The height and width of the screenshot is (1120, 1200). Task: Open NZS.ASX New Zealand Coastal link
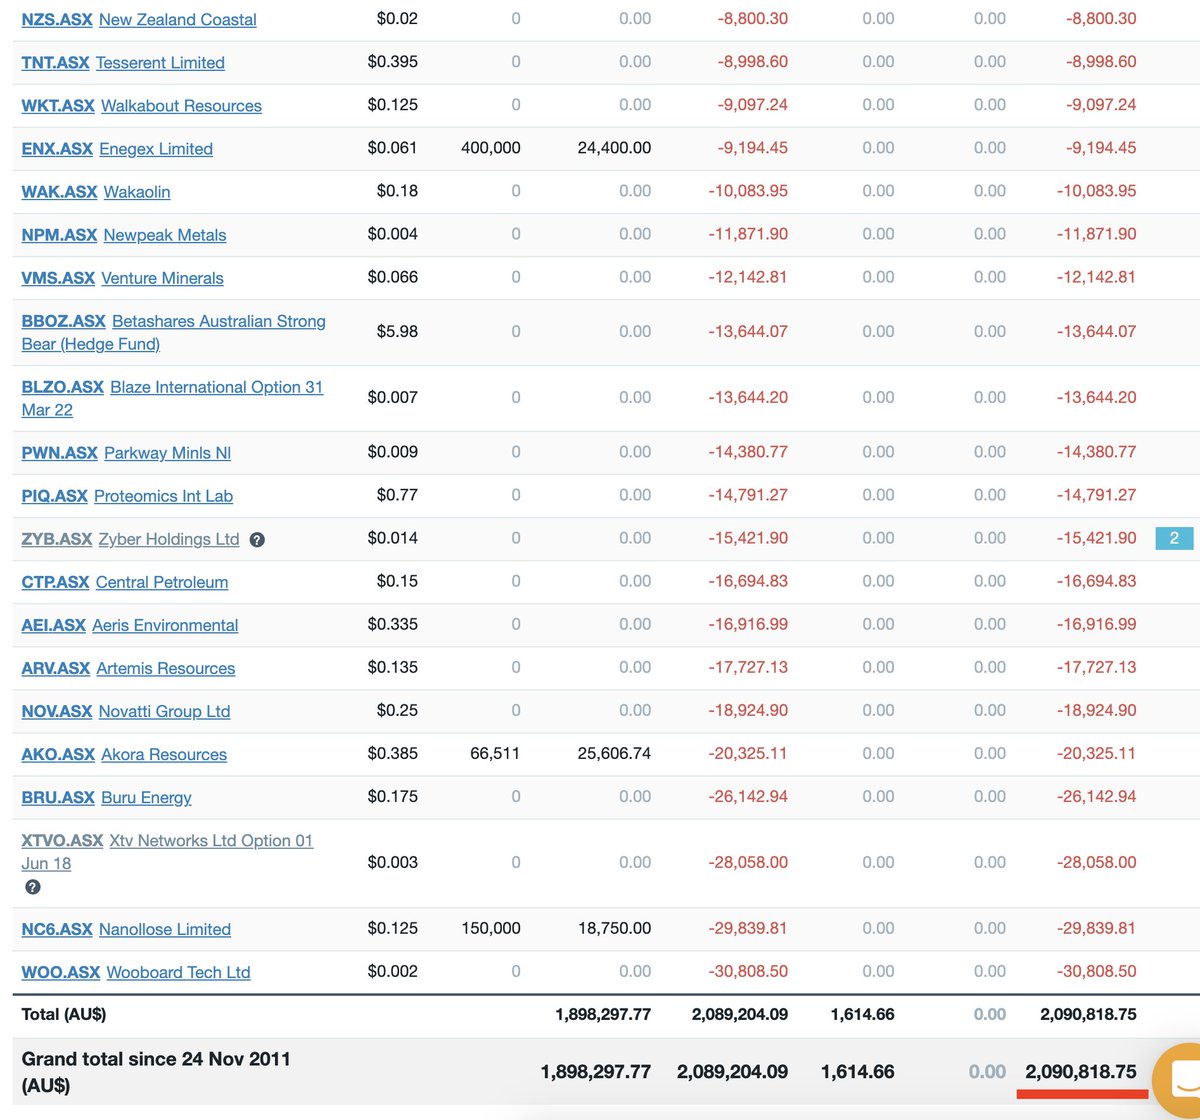(139, 19)
